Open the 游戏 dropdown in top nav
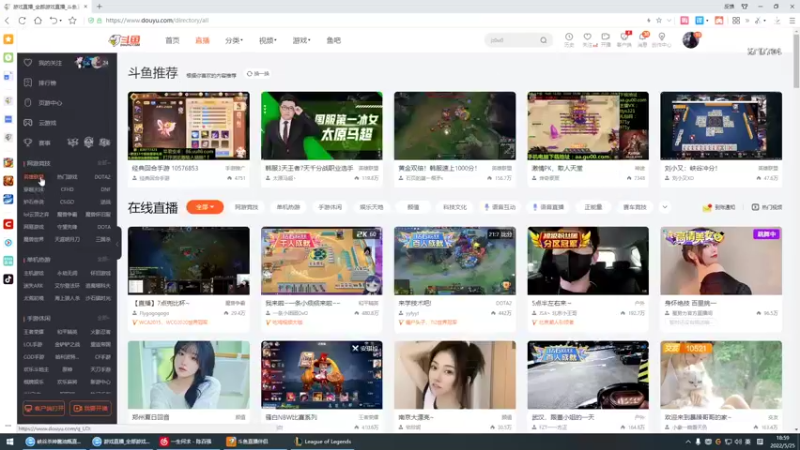Viewport: 800px width, 450px height. pyautogui.click(x=301, y=40)
